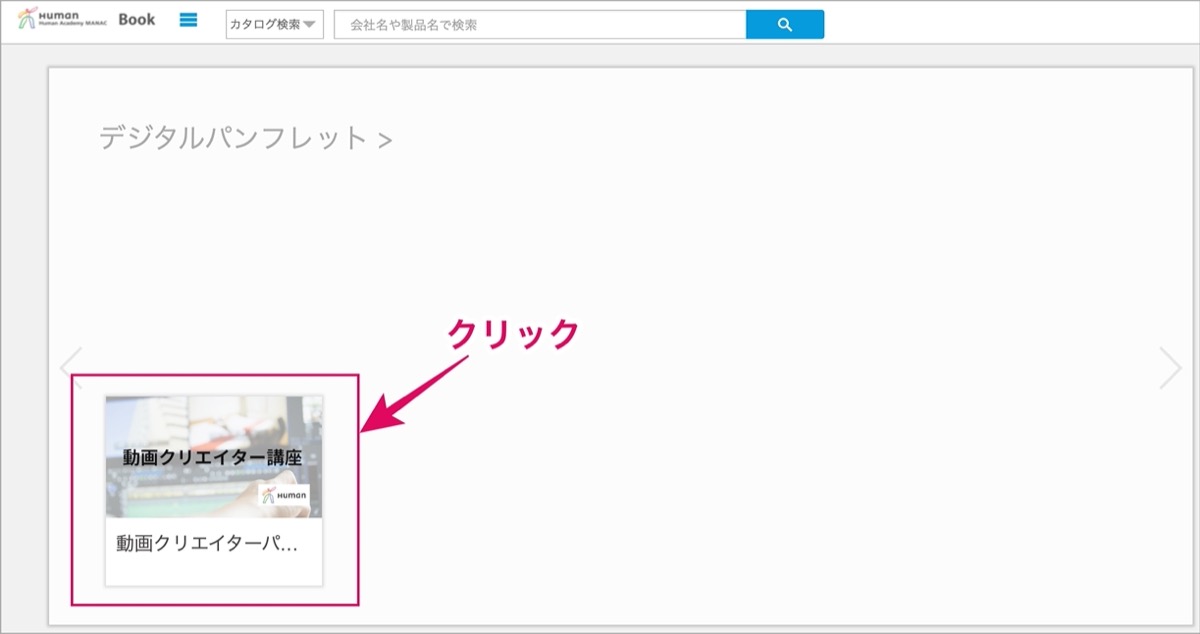This screenshot has height=634, width=1200.
Task: Click the Human Academy logo icon
Action: 27,19
